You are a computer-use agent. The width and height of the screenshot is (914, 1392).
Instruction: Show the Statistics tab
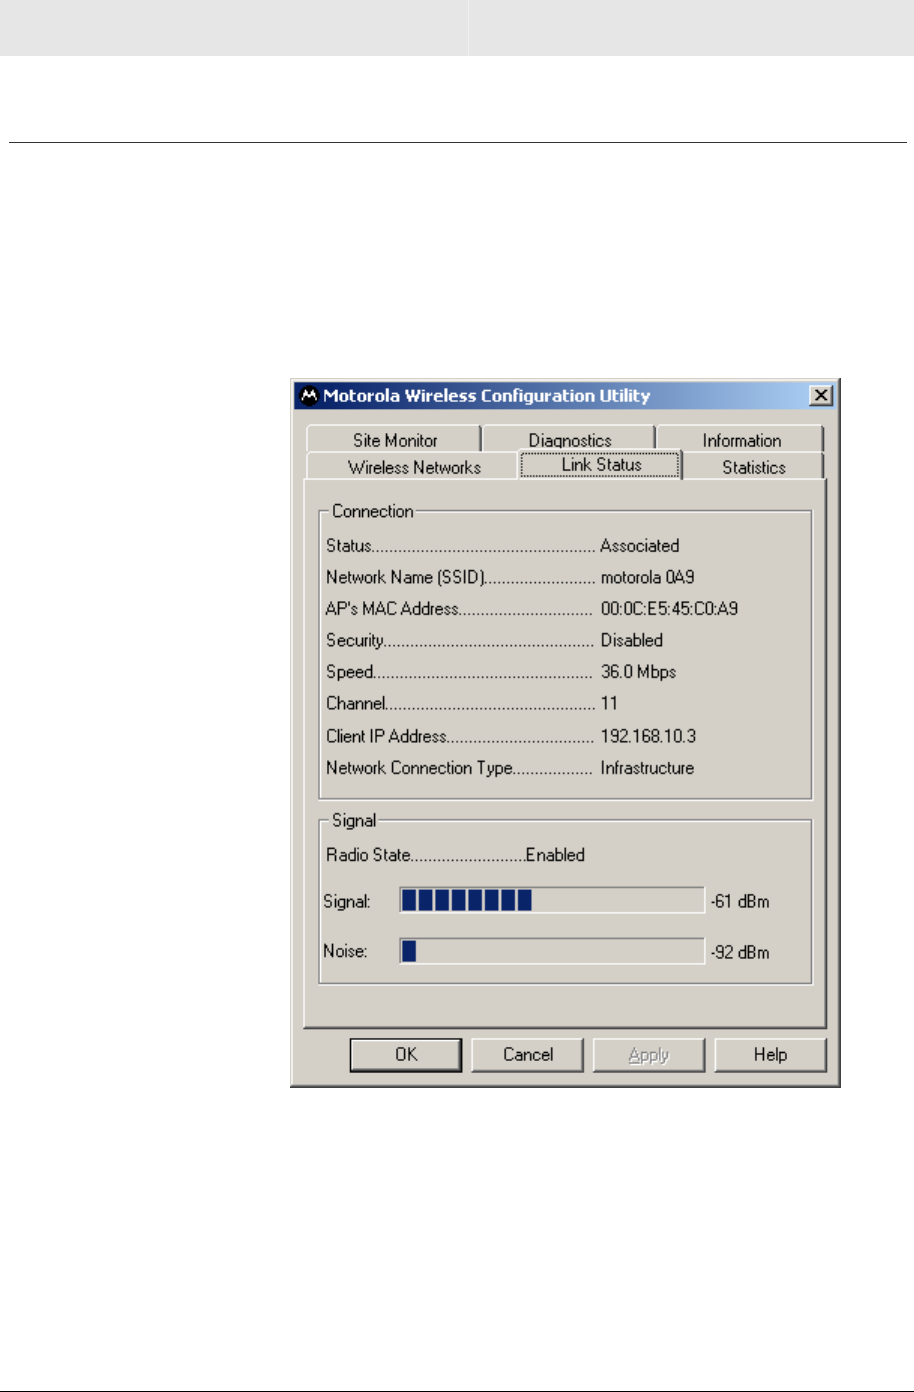click(754, 467)
